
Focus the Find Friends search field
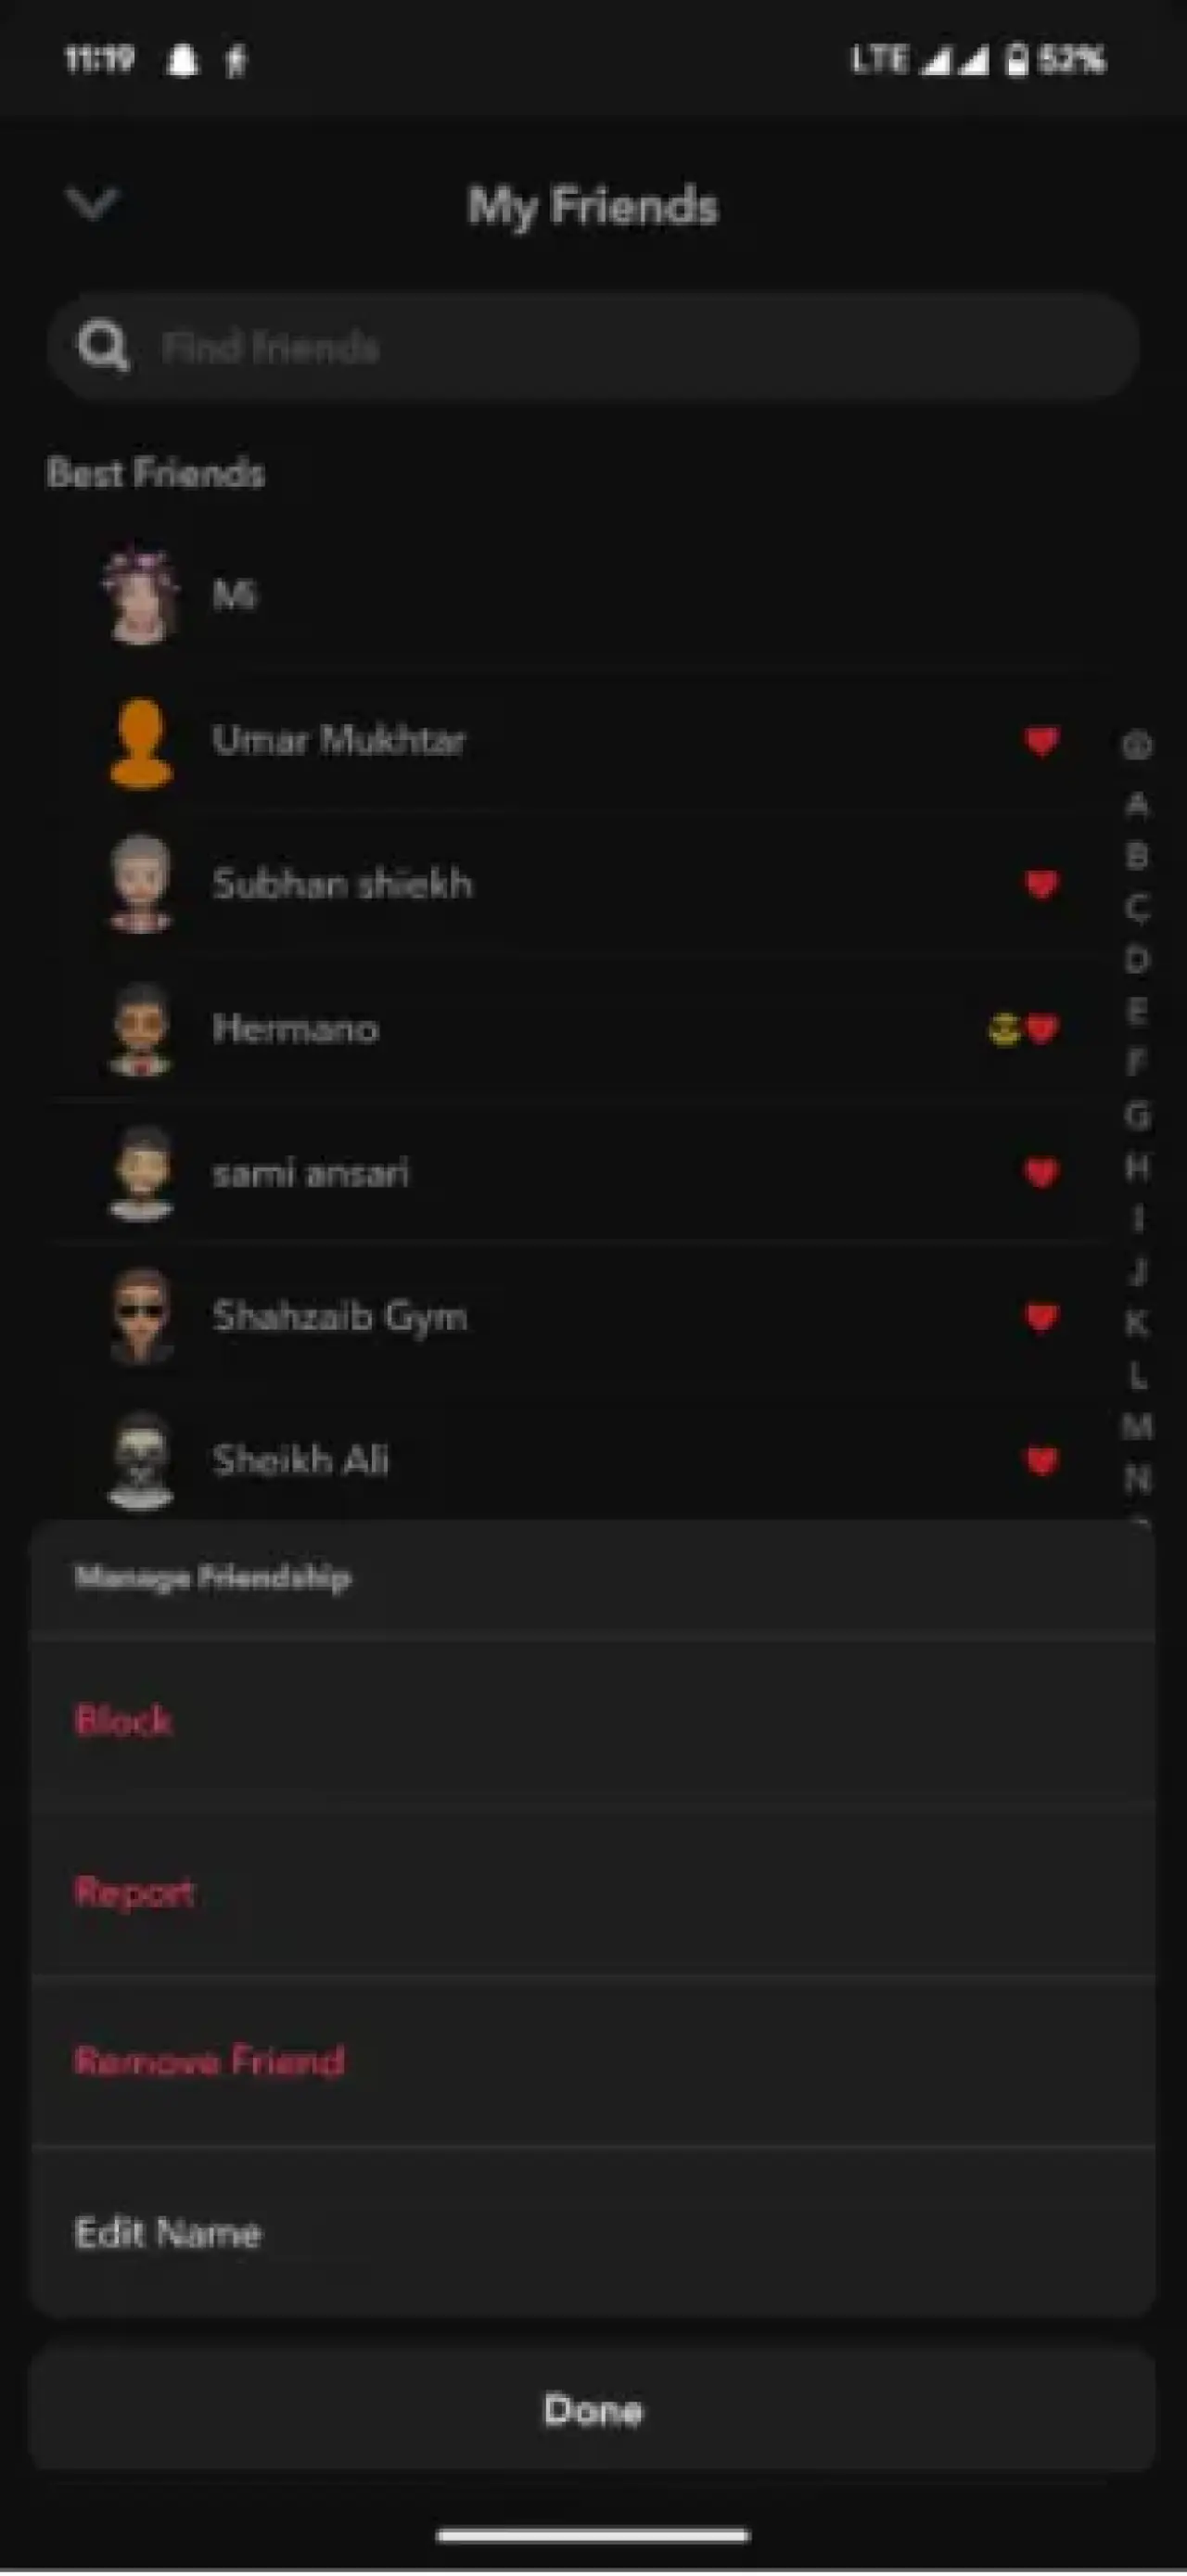[593, 347]
